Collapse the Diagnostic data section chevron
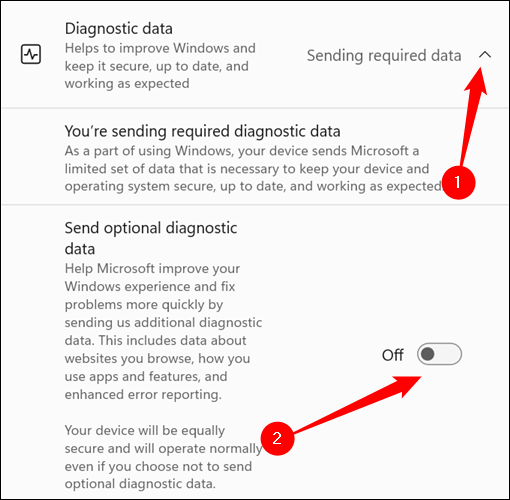Screen dimensions: 510x500 pyautogui.click(x=485, y=55)
